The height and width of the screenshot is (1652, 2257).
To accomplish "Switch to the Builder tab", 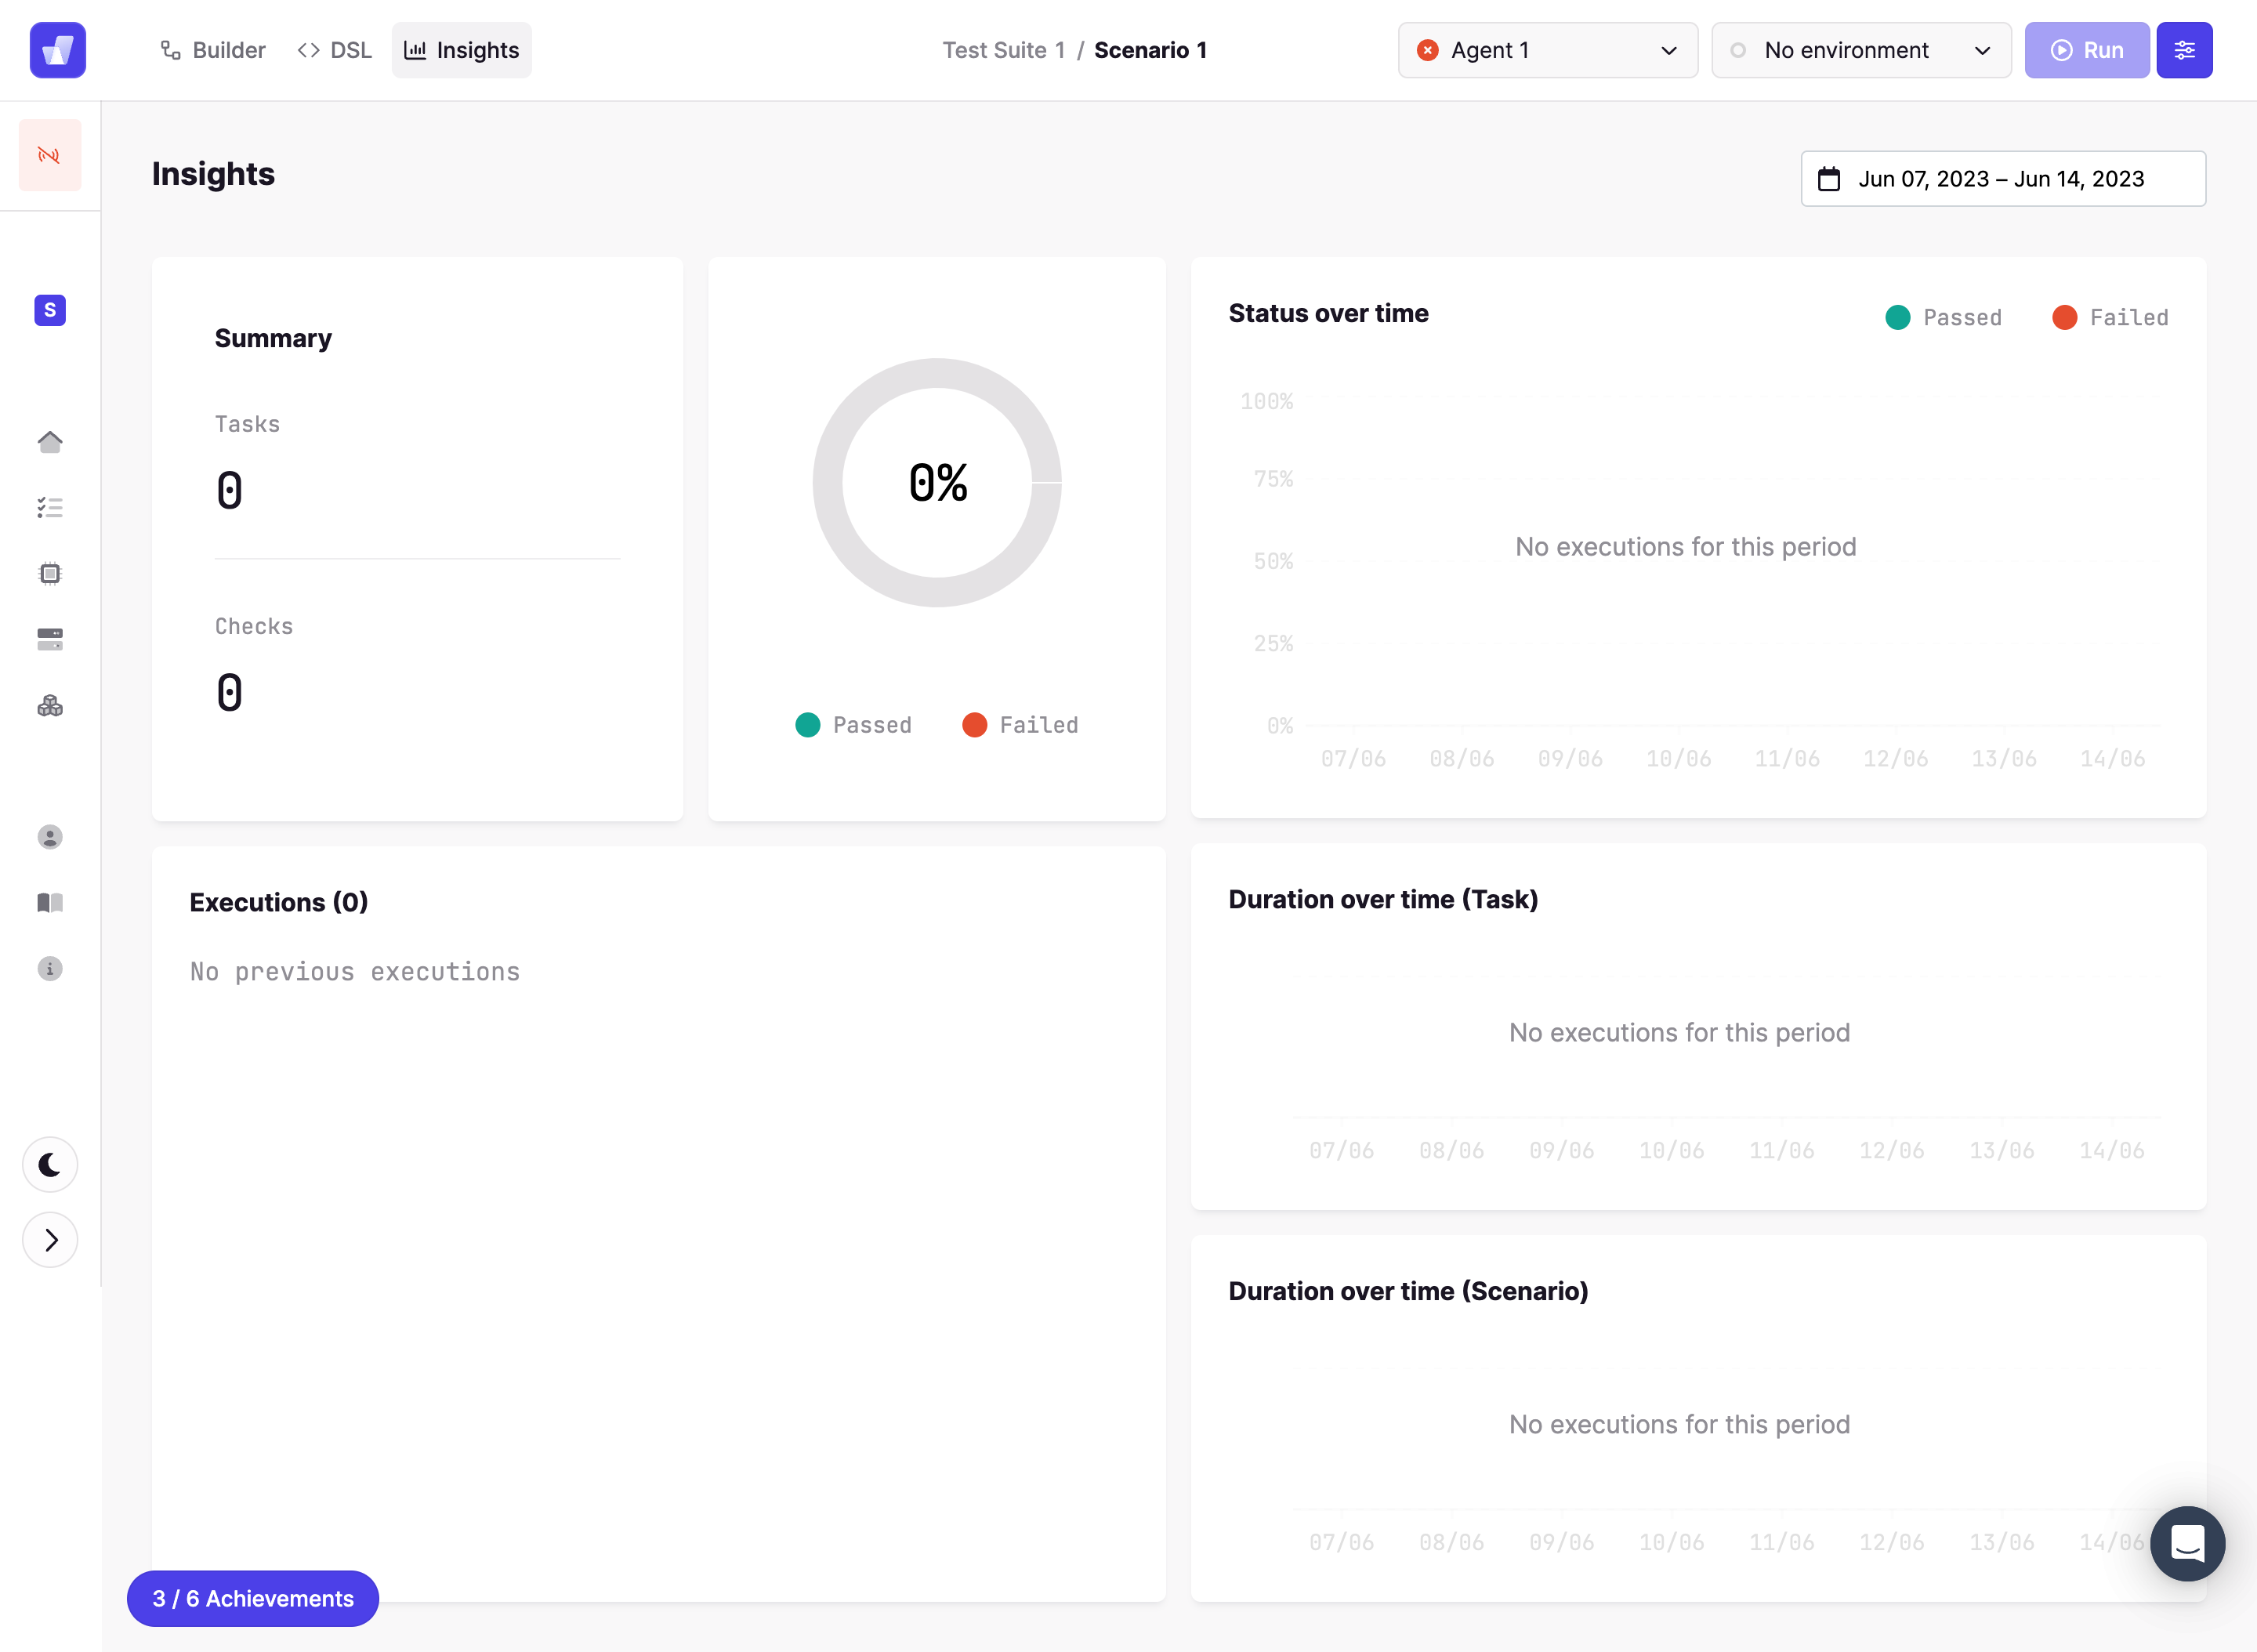I will tap(213, 50).
